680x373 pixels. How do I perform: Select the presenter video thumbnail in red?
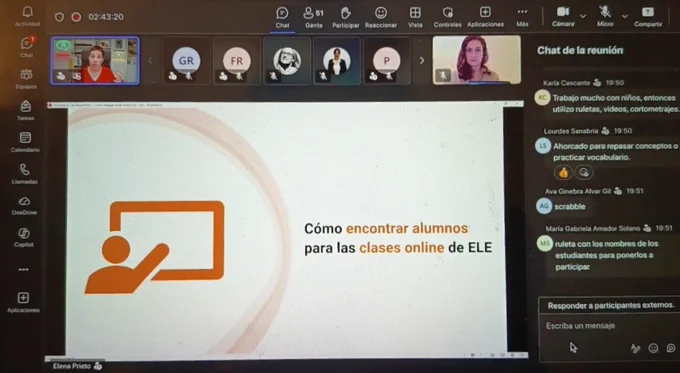coord(95,61)
